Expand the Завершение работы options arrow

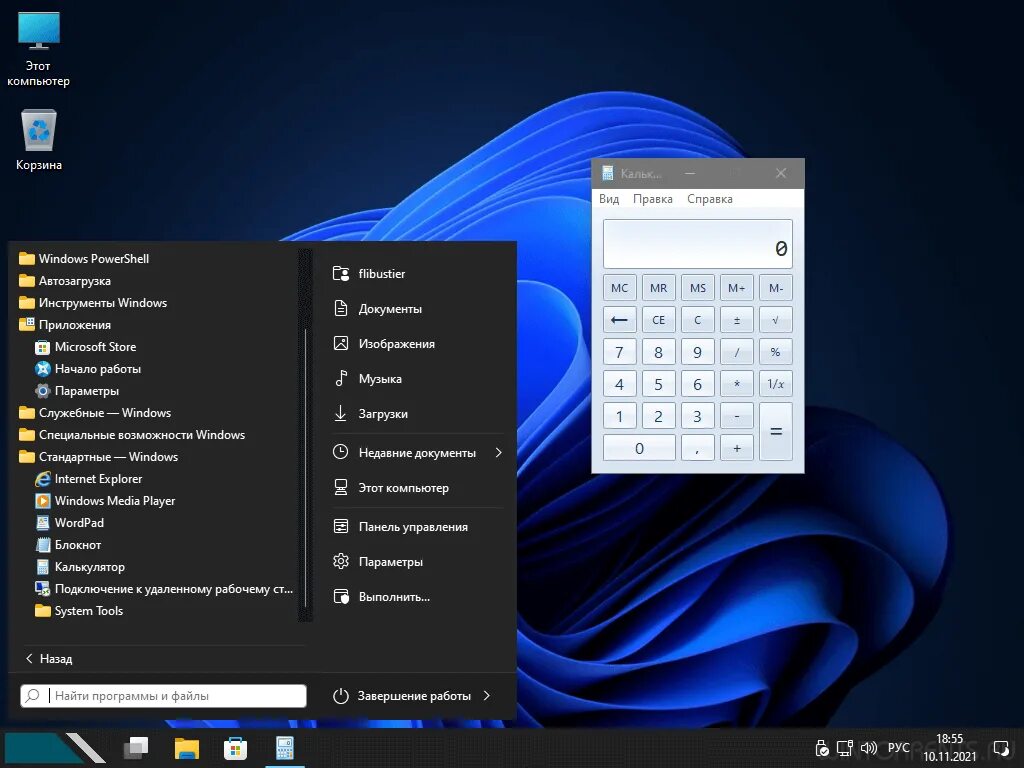click(487, 695)
